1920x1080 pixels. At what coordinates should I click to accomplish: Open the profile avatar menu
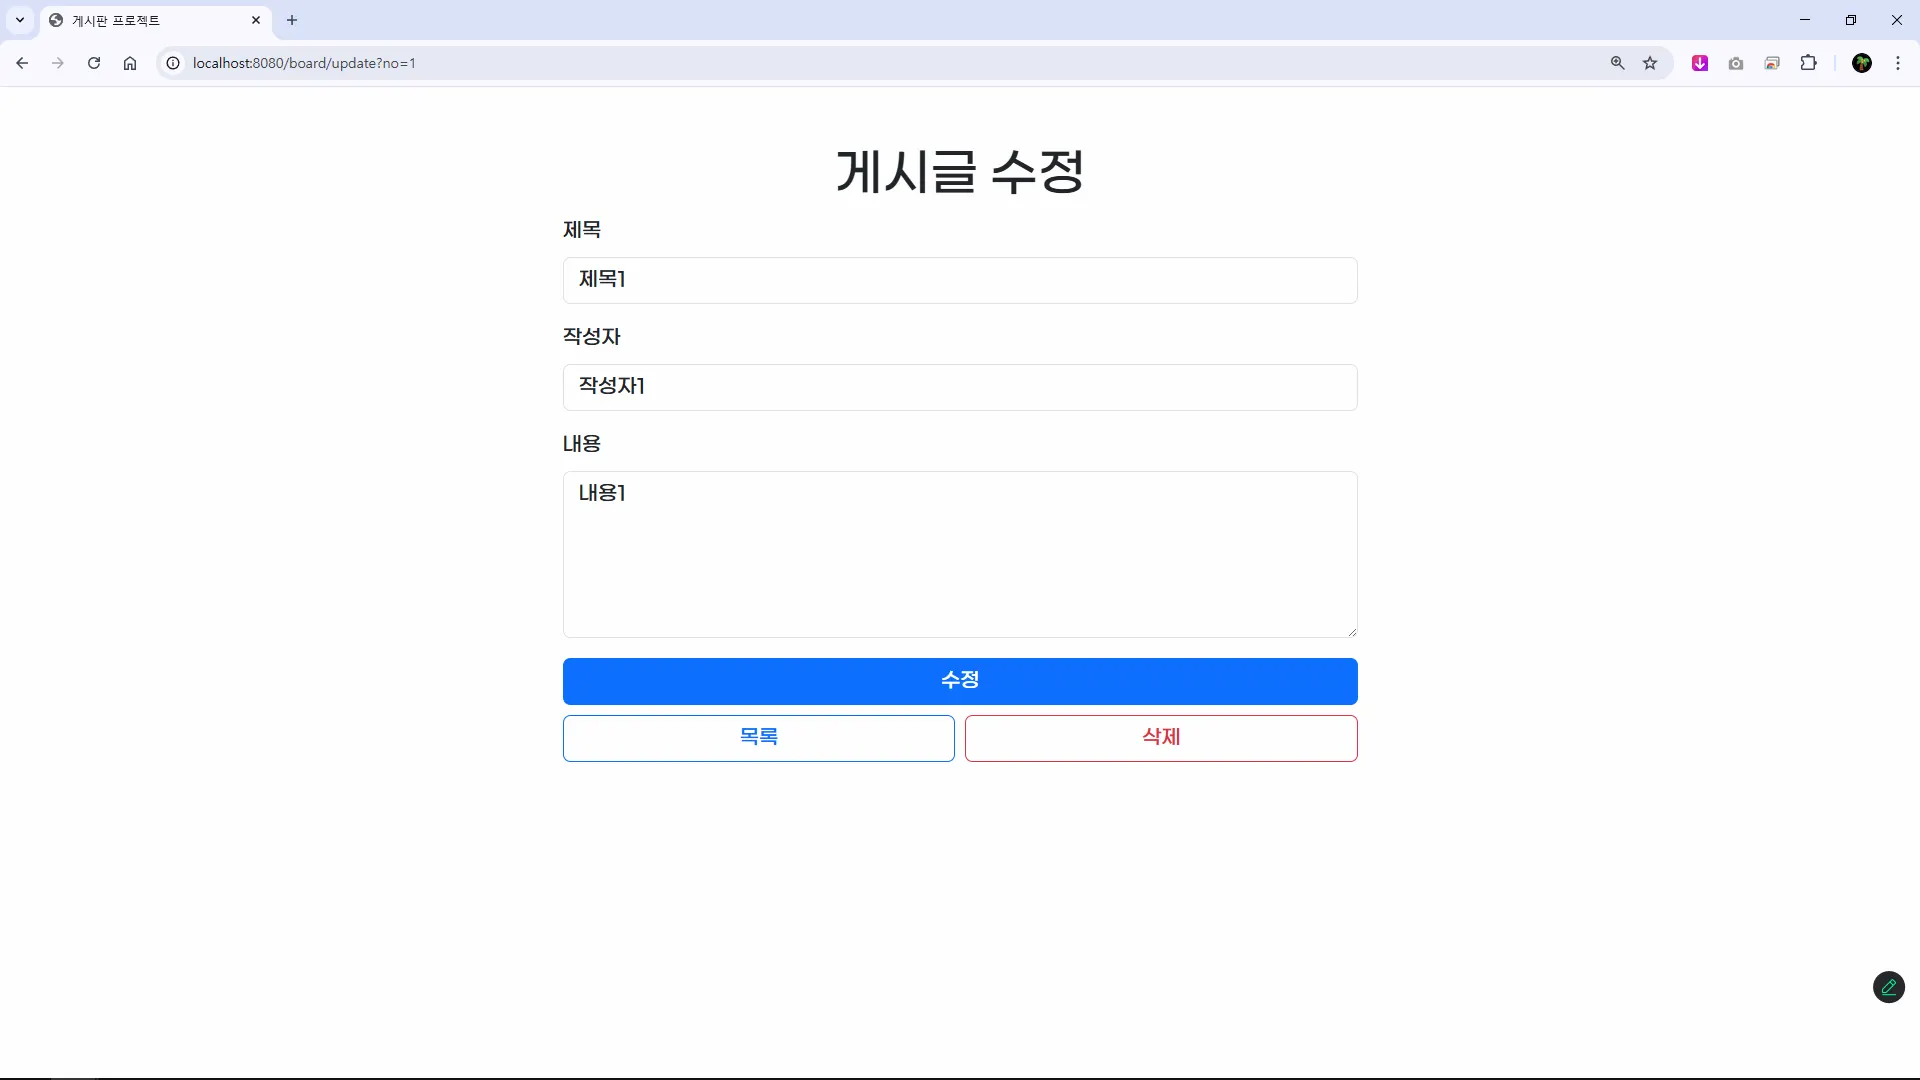tap(1862, 63)
